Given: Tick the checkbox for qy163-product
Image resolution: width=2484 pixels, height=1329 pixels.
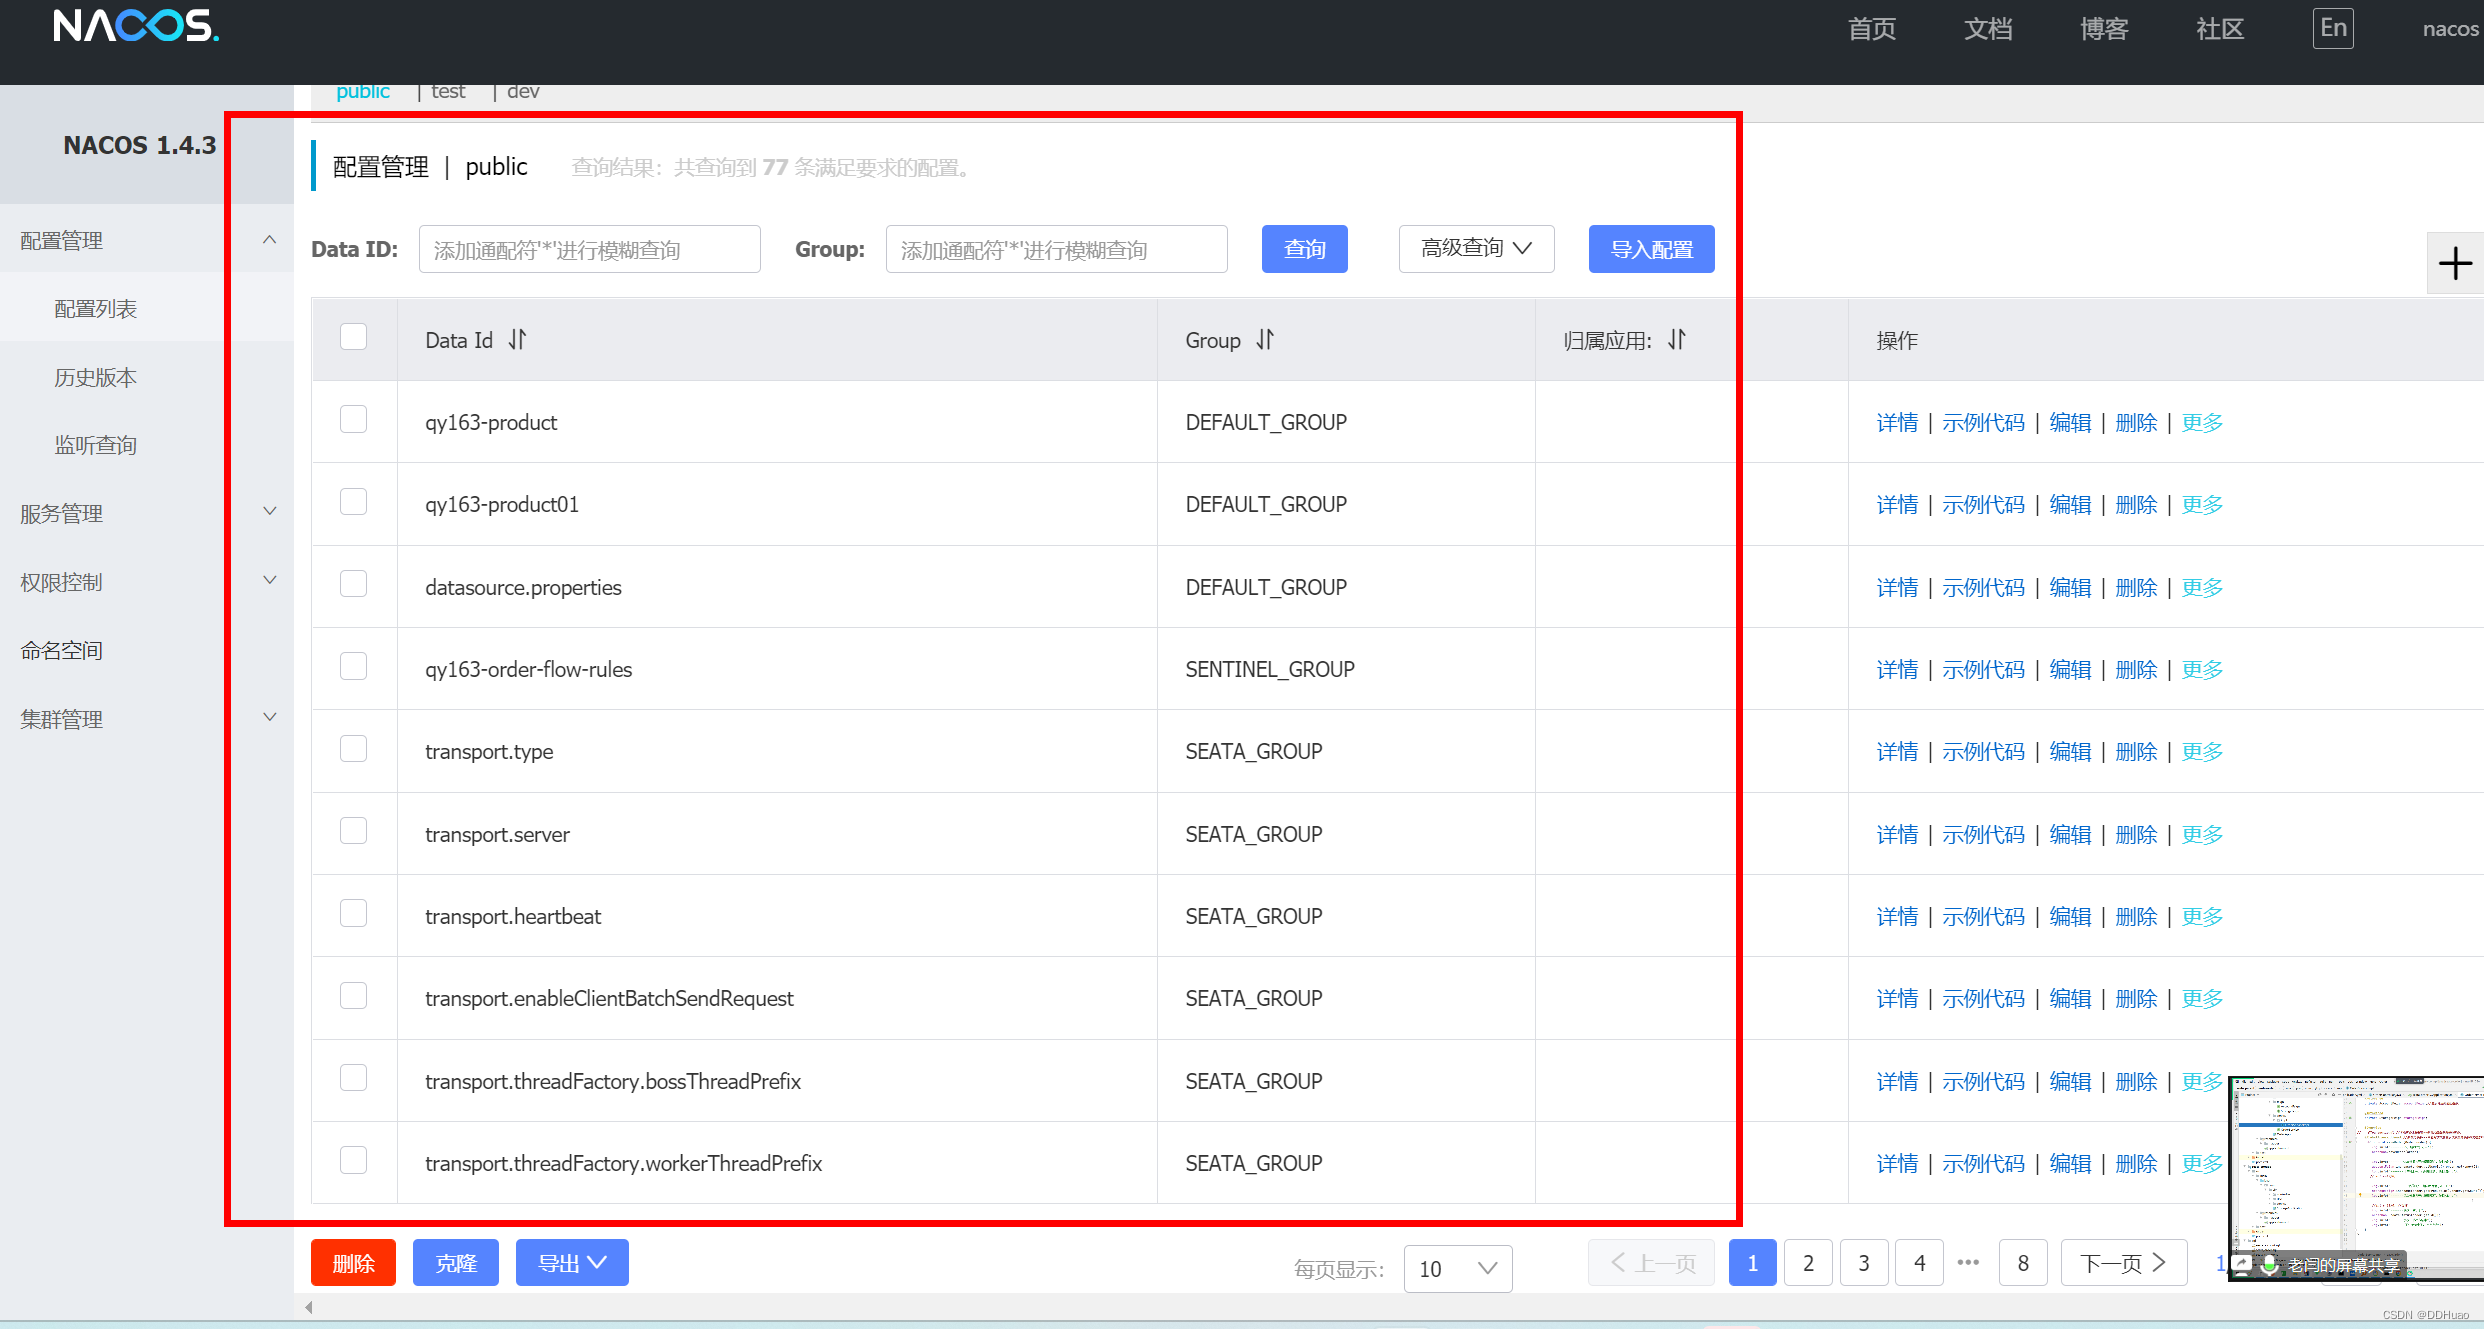Looking at the screenshot, I should pos(353,419).
